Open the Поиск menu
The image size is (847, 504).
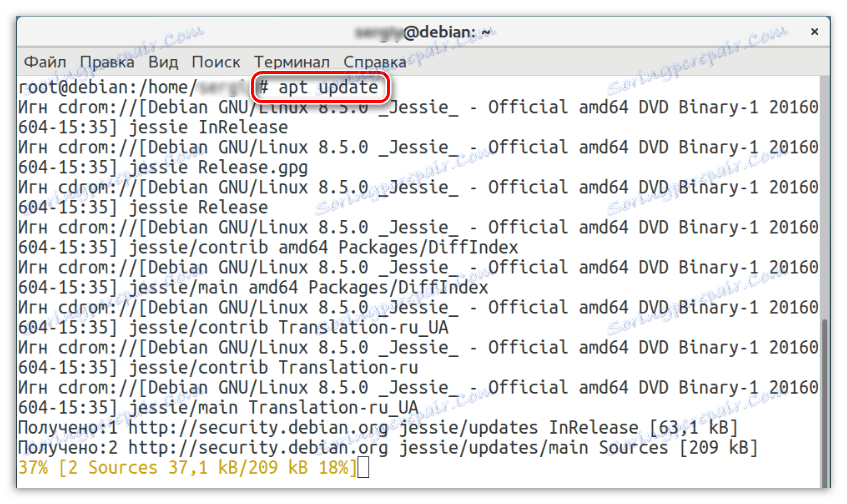tap(216, 61)
